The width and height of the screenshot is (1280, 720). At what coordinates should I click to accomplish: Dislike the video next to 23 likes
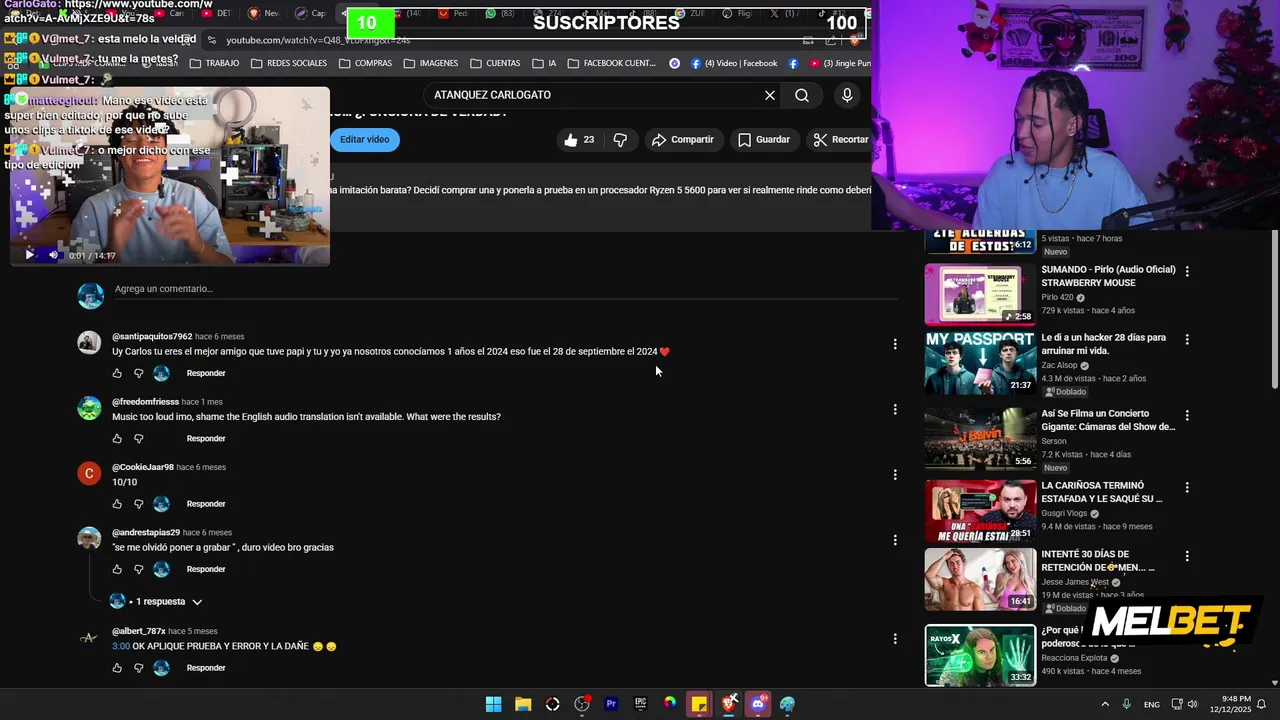pyautogui.click(x=620, y=140)
